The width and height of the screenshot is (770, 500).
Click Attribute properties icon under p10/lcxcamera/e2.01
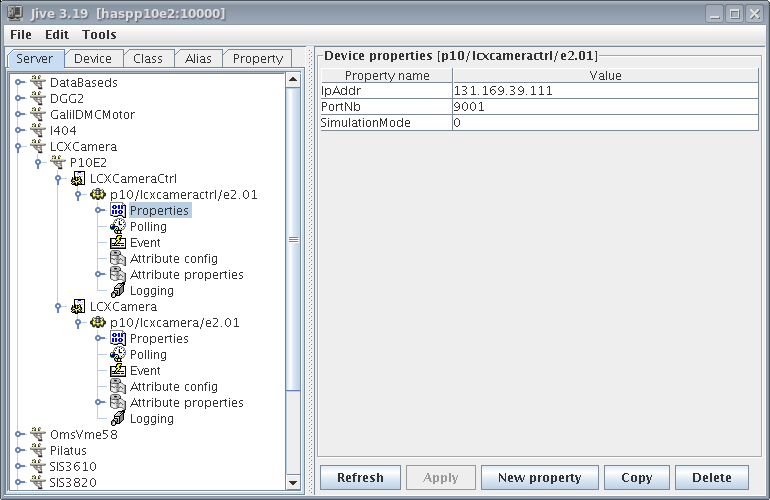(x=118, y=402)
